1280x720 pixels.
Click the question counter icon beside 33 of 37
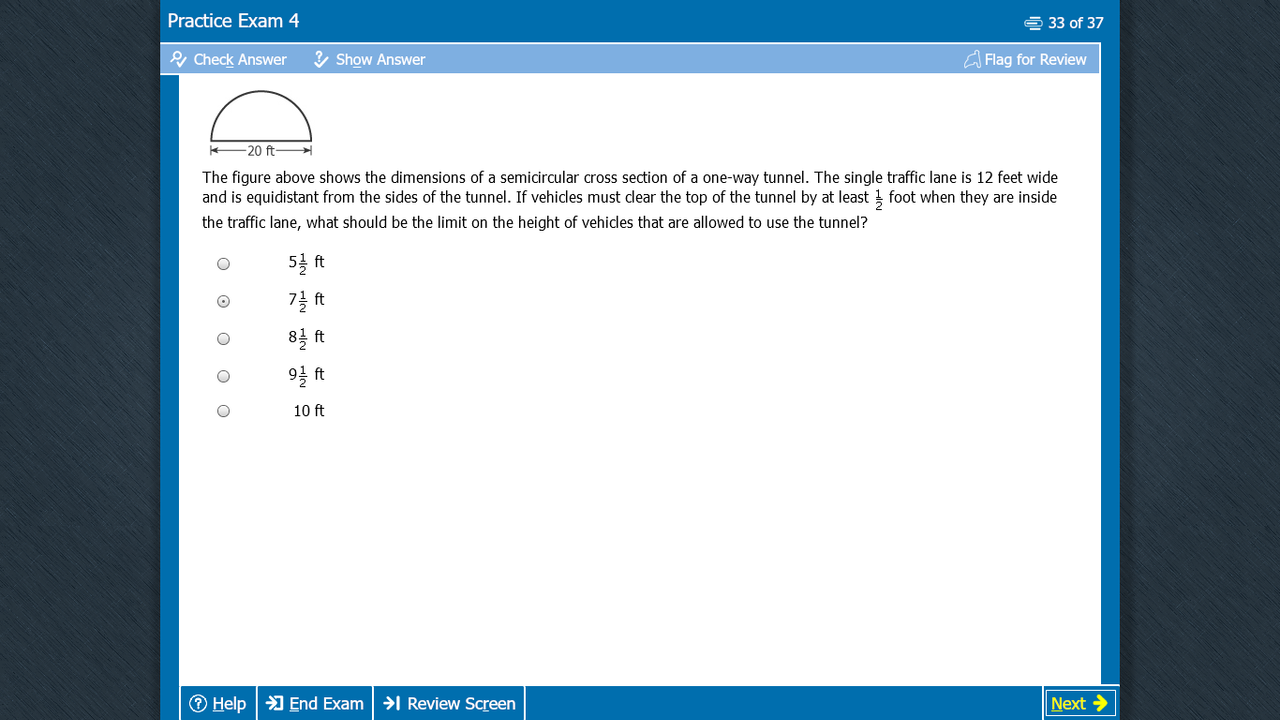pos(1033,23)
